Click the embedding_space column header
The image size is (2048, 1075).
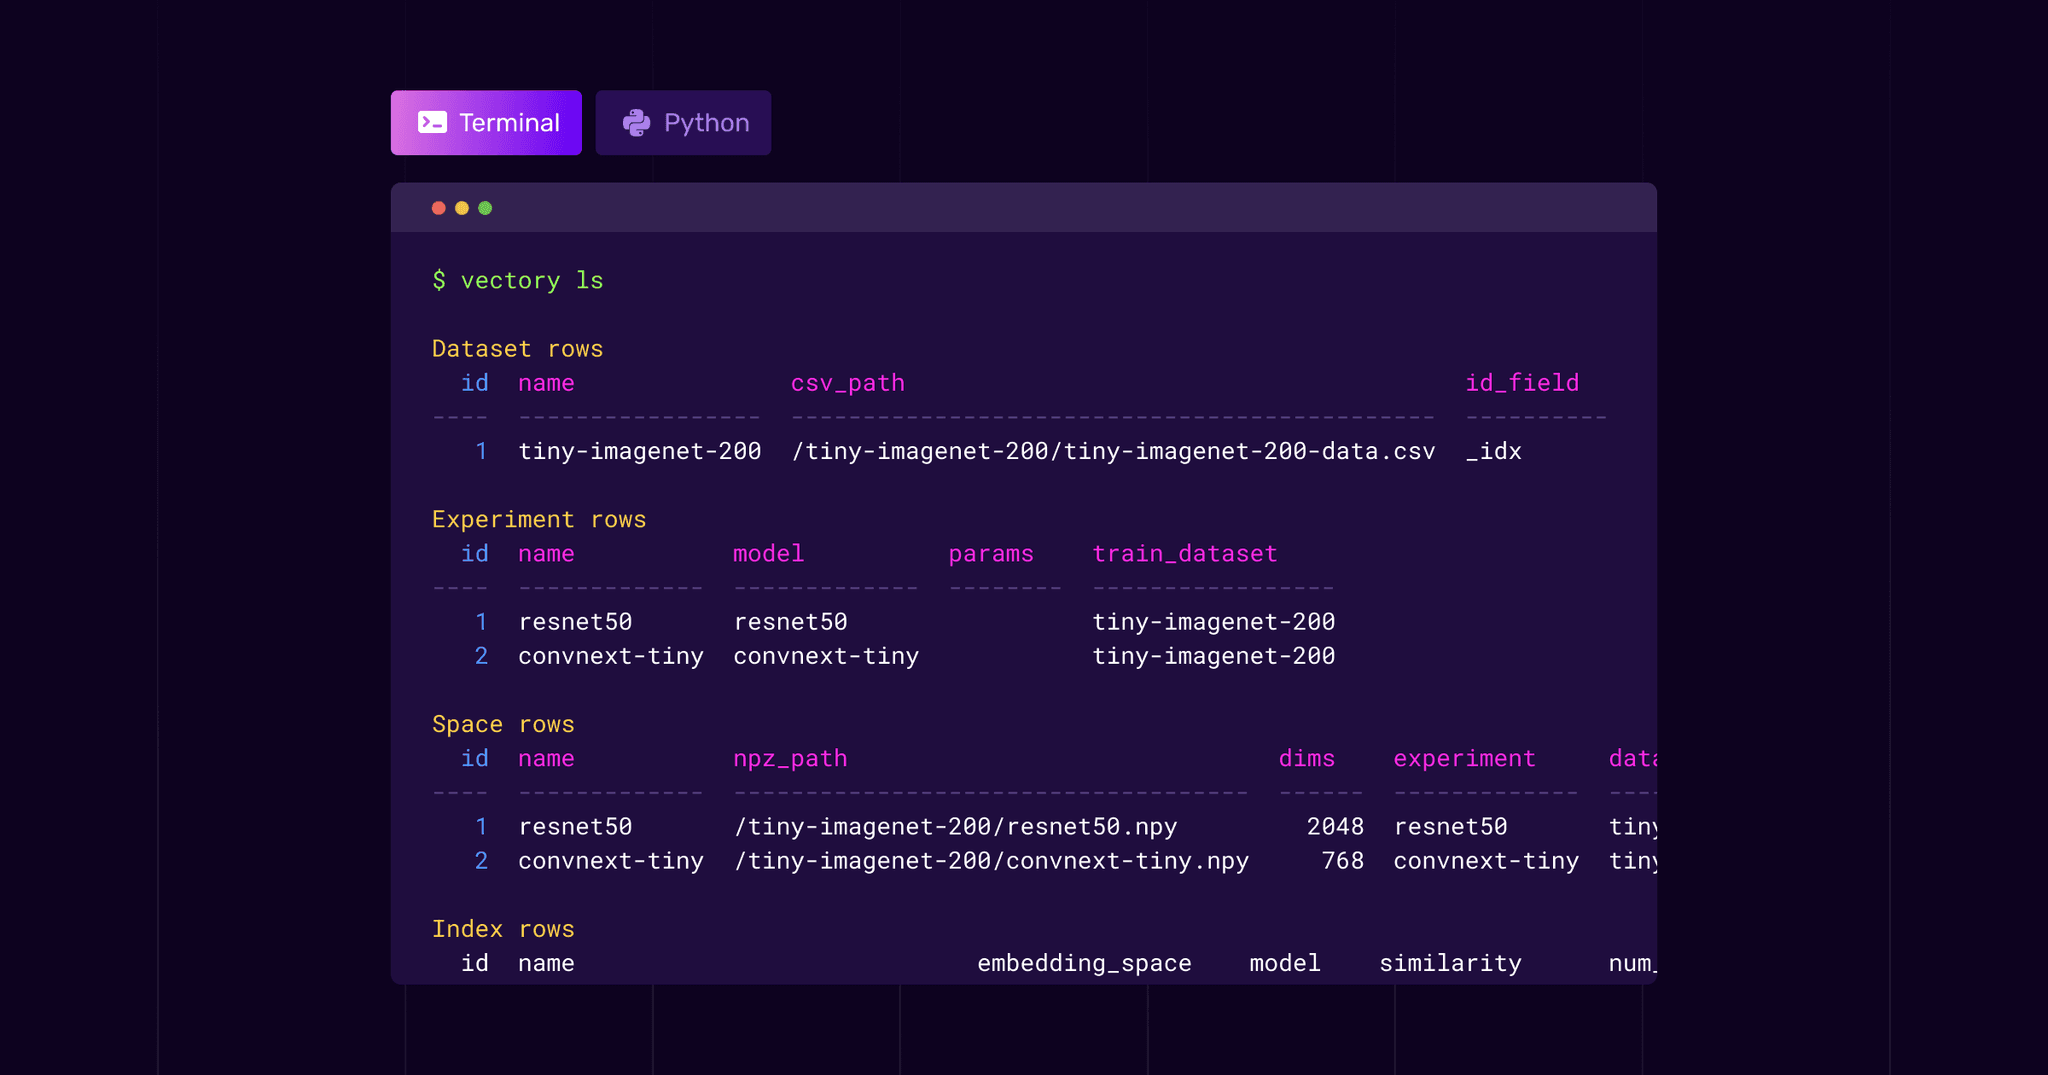point(1084,962)
